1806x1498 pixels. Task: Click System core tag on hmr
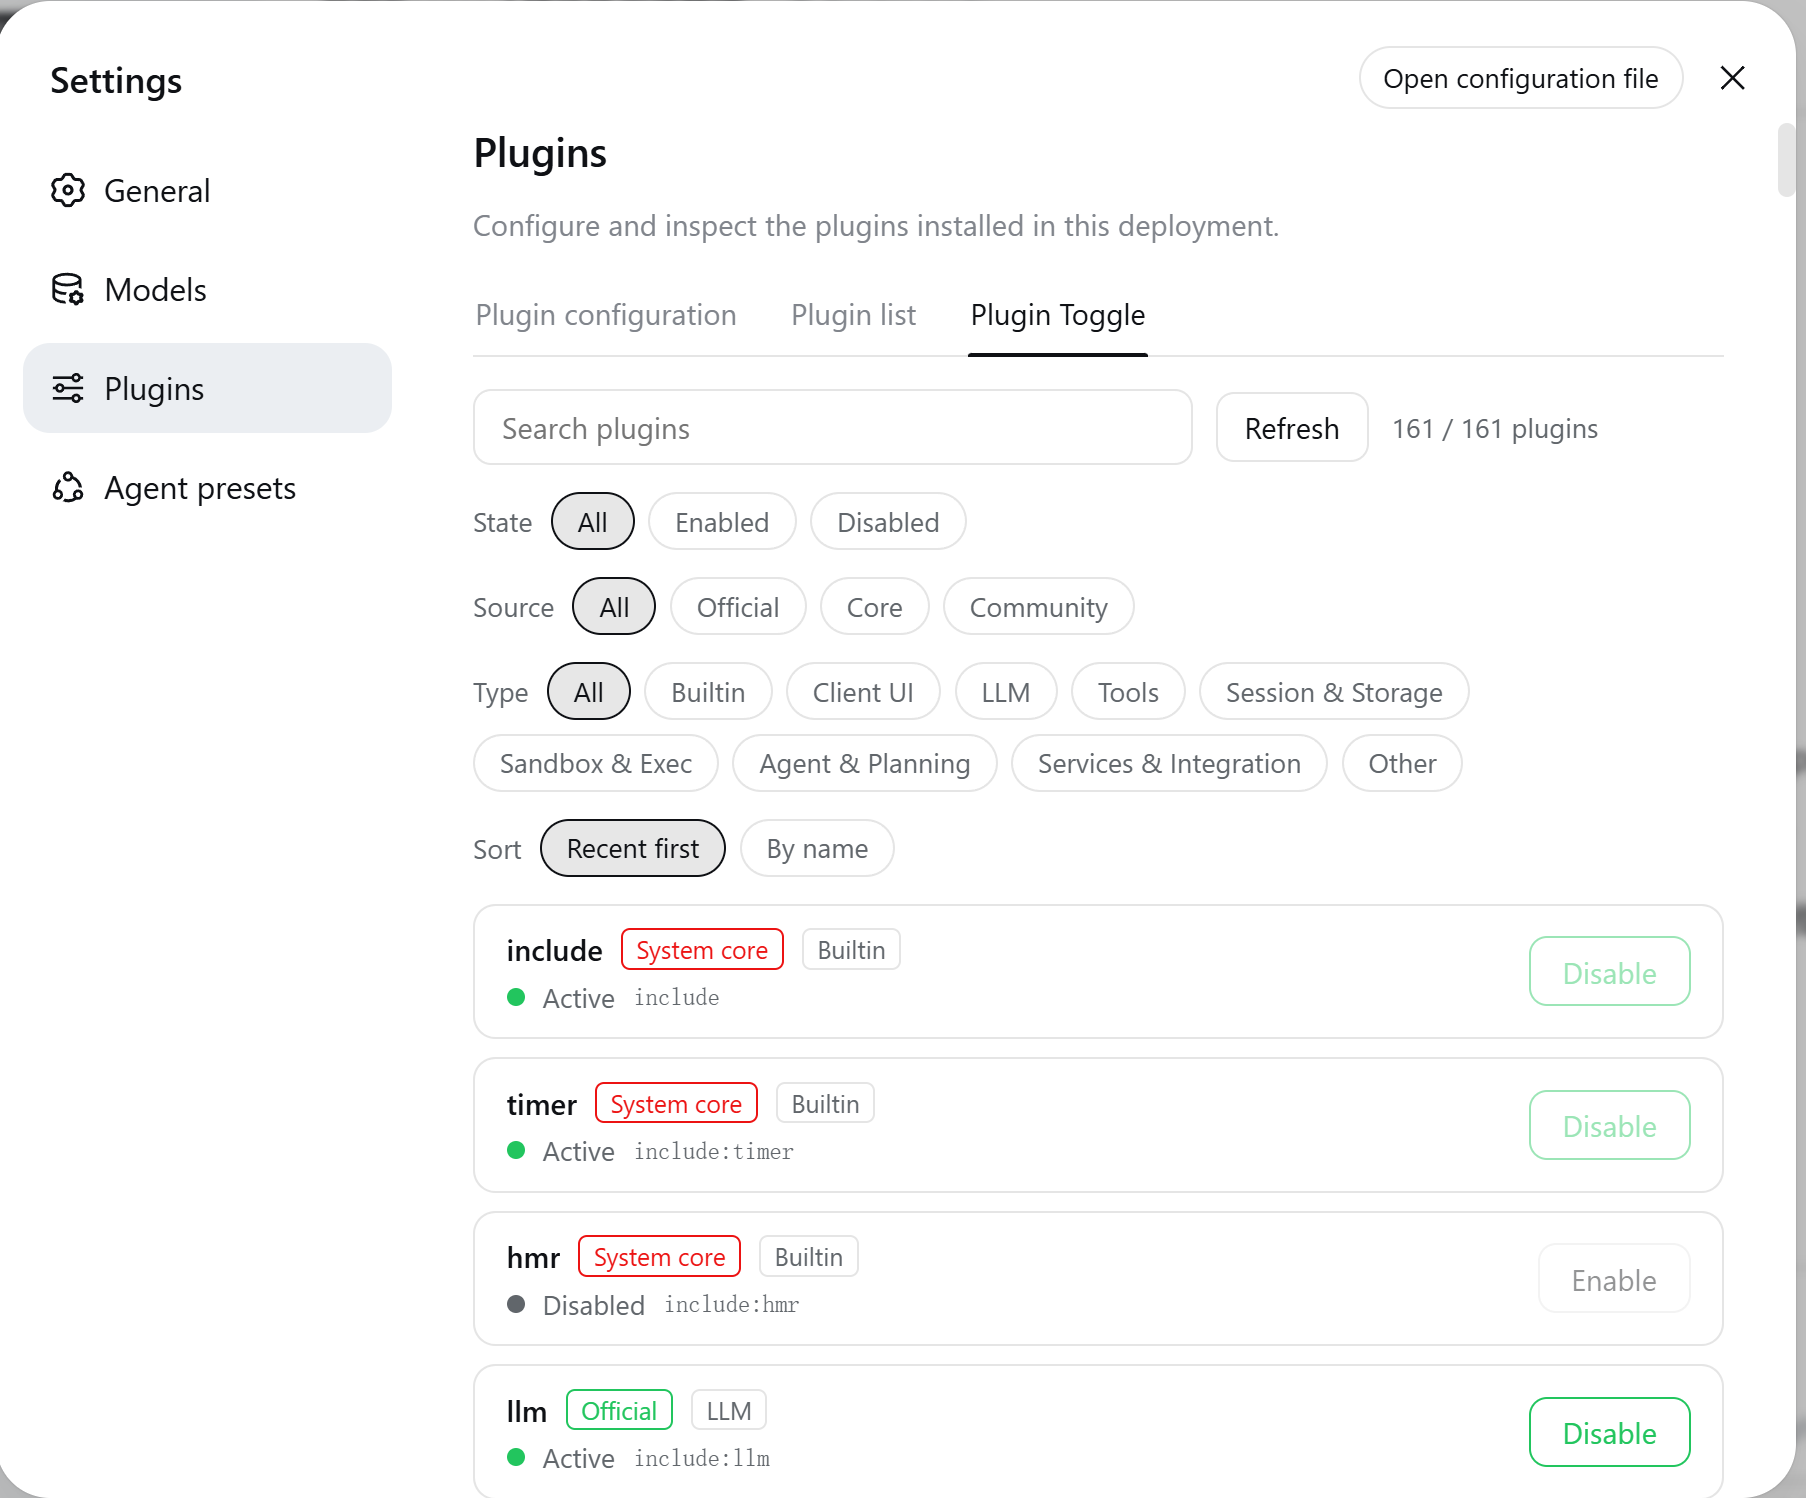click(659, 1257)
